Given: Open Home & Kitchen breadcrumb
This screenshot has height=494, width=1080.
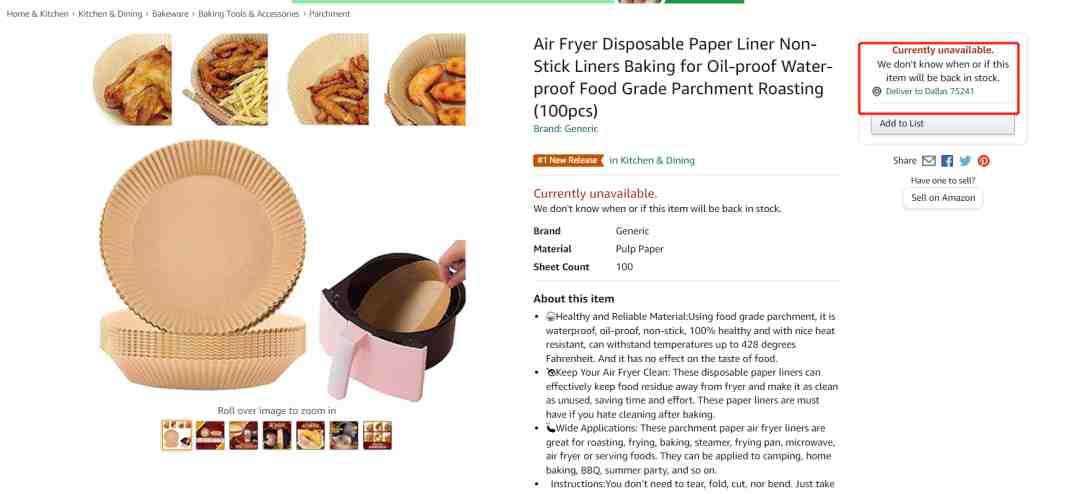Looking at the screenshot, I should coord(38,14).
